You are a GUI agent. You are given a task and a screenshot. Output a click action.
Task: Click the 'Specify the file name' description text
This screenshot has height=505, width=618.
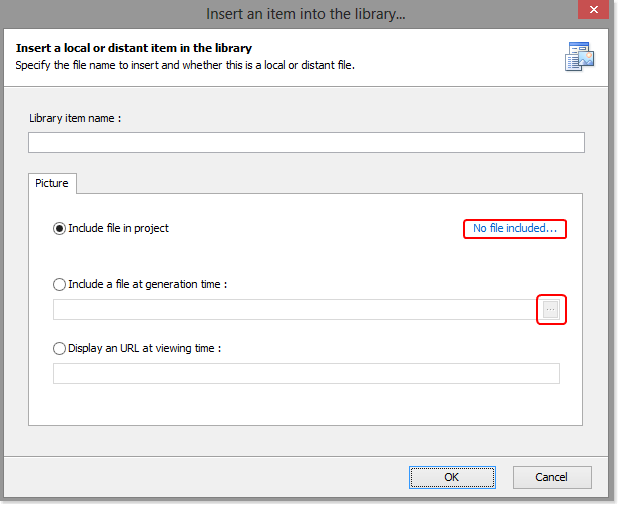(185, 65)
